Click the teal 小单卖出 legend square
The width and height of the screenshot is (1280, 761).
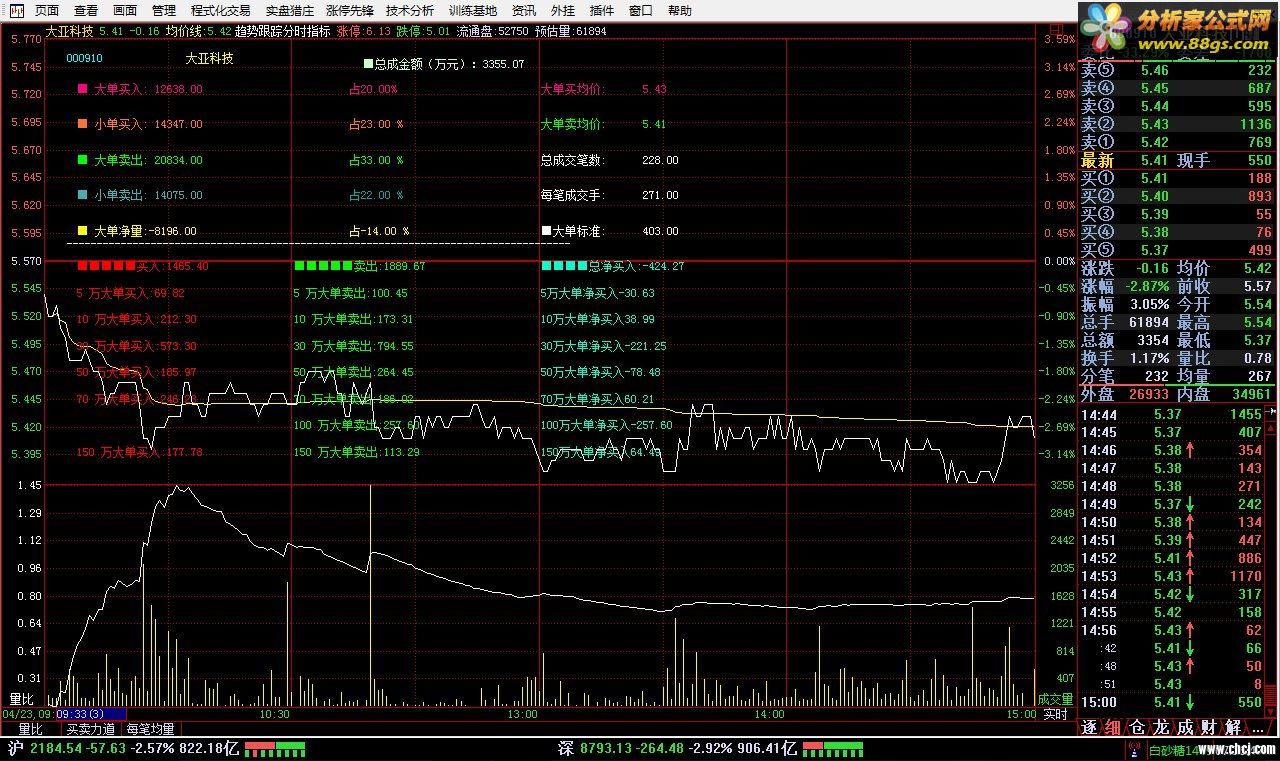coord(82,195)
